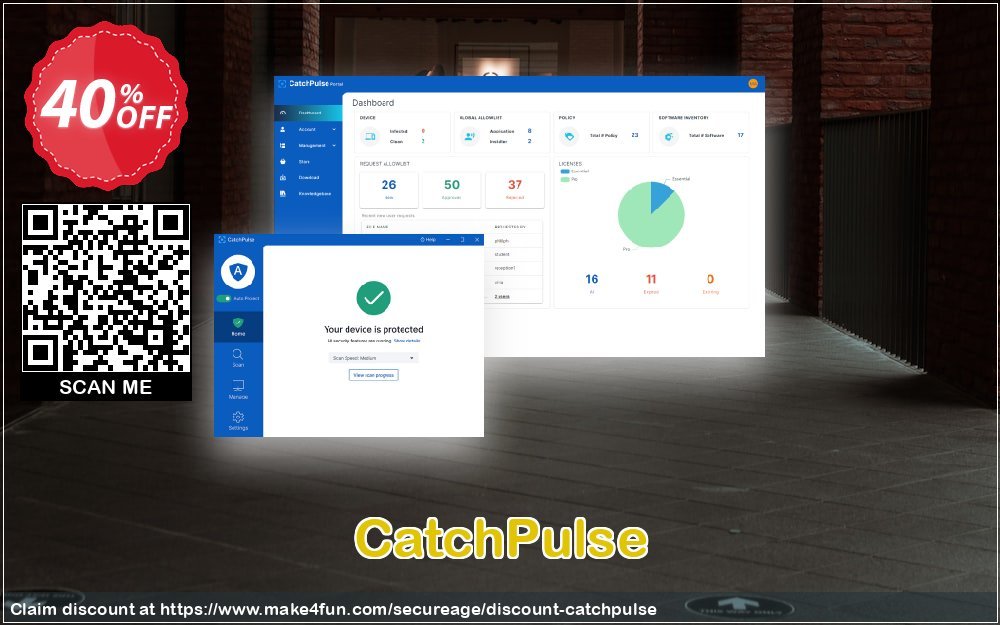Image resolution: width=1000 pixels, height=625 pixels.
Task: Click the Device card laptop icon
Action: (x=369, y=136)
